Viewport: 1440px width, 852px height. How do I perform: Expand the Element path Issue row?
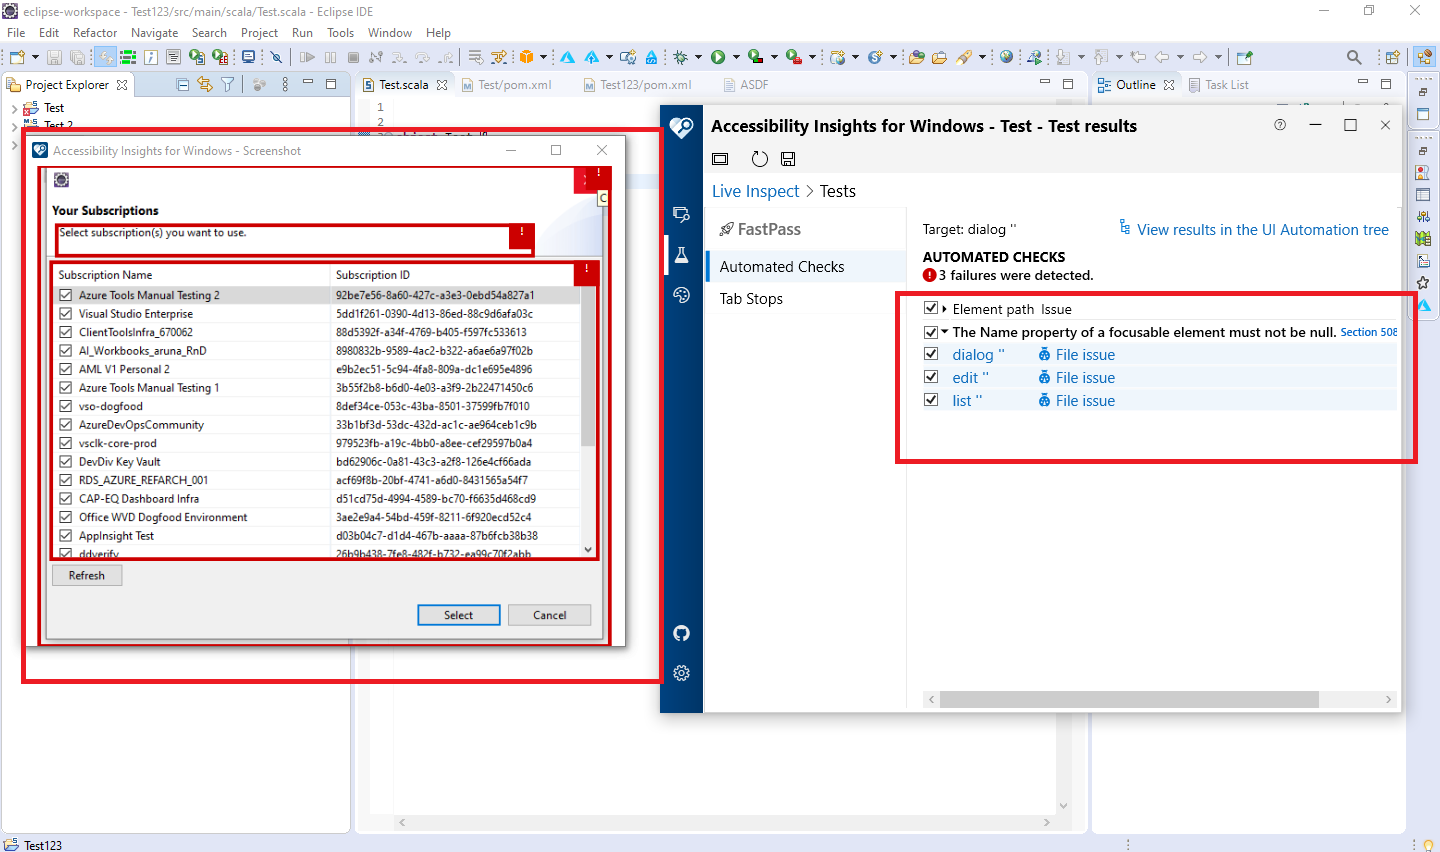[x=942, y=308]
